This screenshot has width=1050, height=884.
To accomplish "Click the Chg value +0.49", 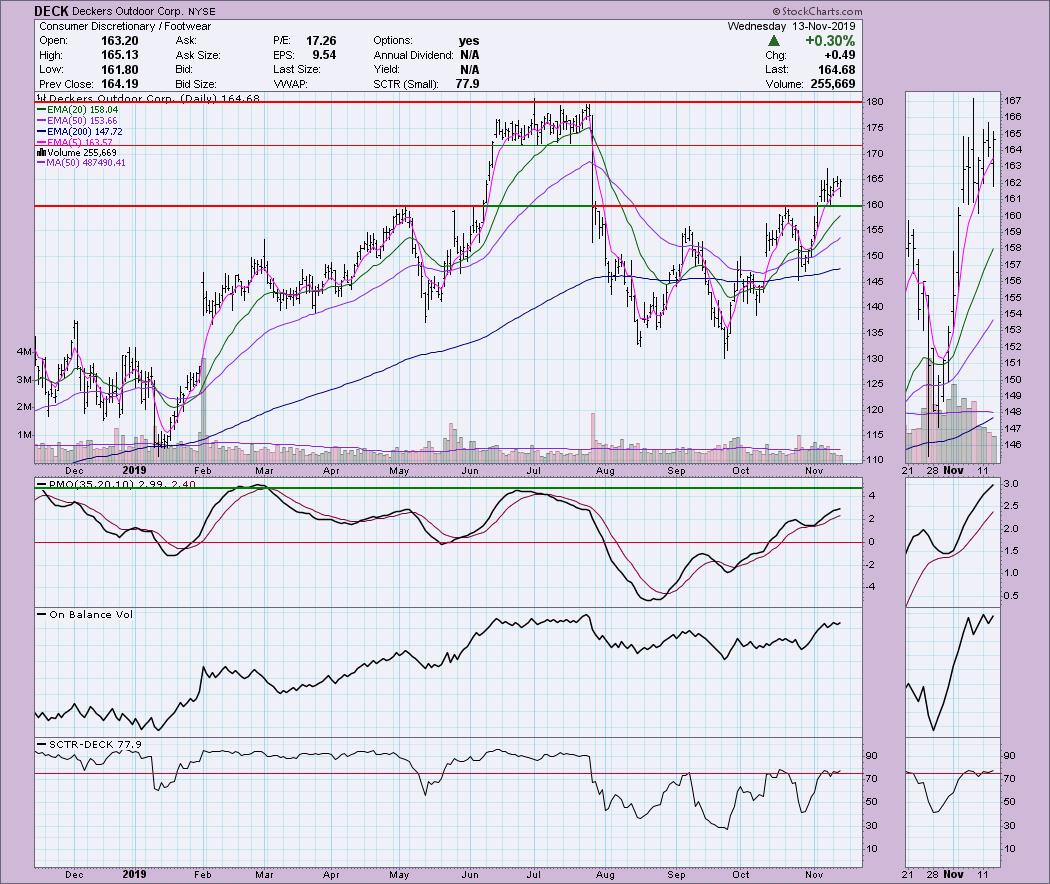I will coord(840,55).
